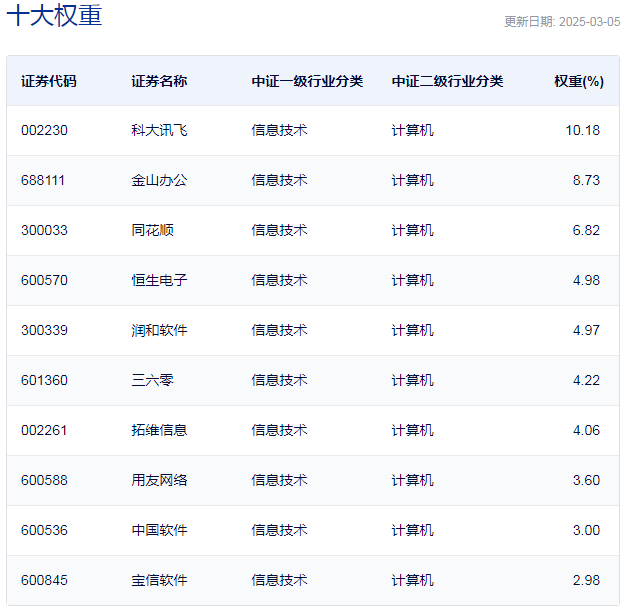The height and width of the screenshot is (614, 628).
Task: Select the 10.18 weight value
Action: [x=582, y=130]
